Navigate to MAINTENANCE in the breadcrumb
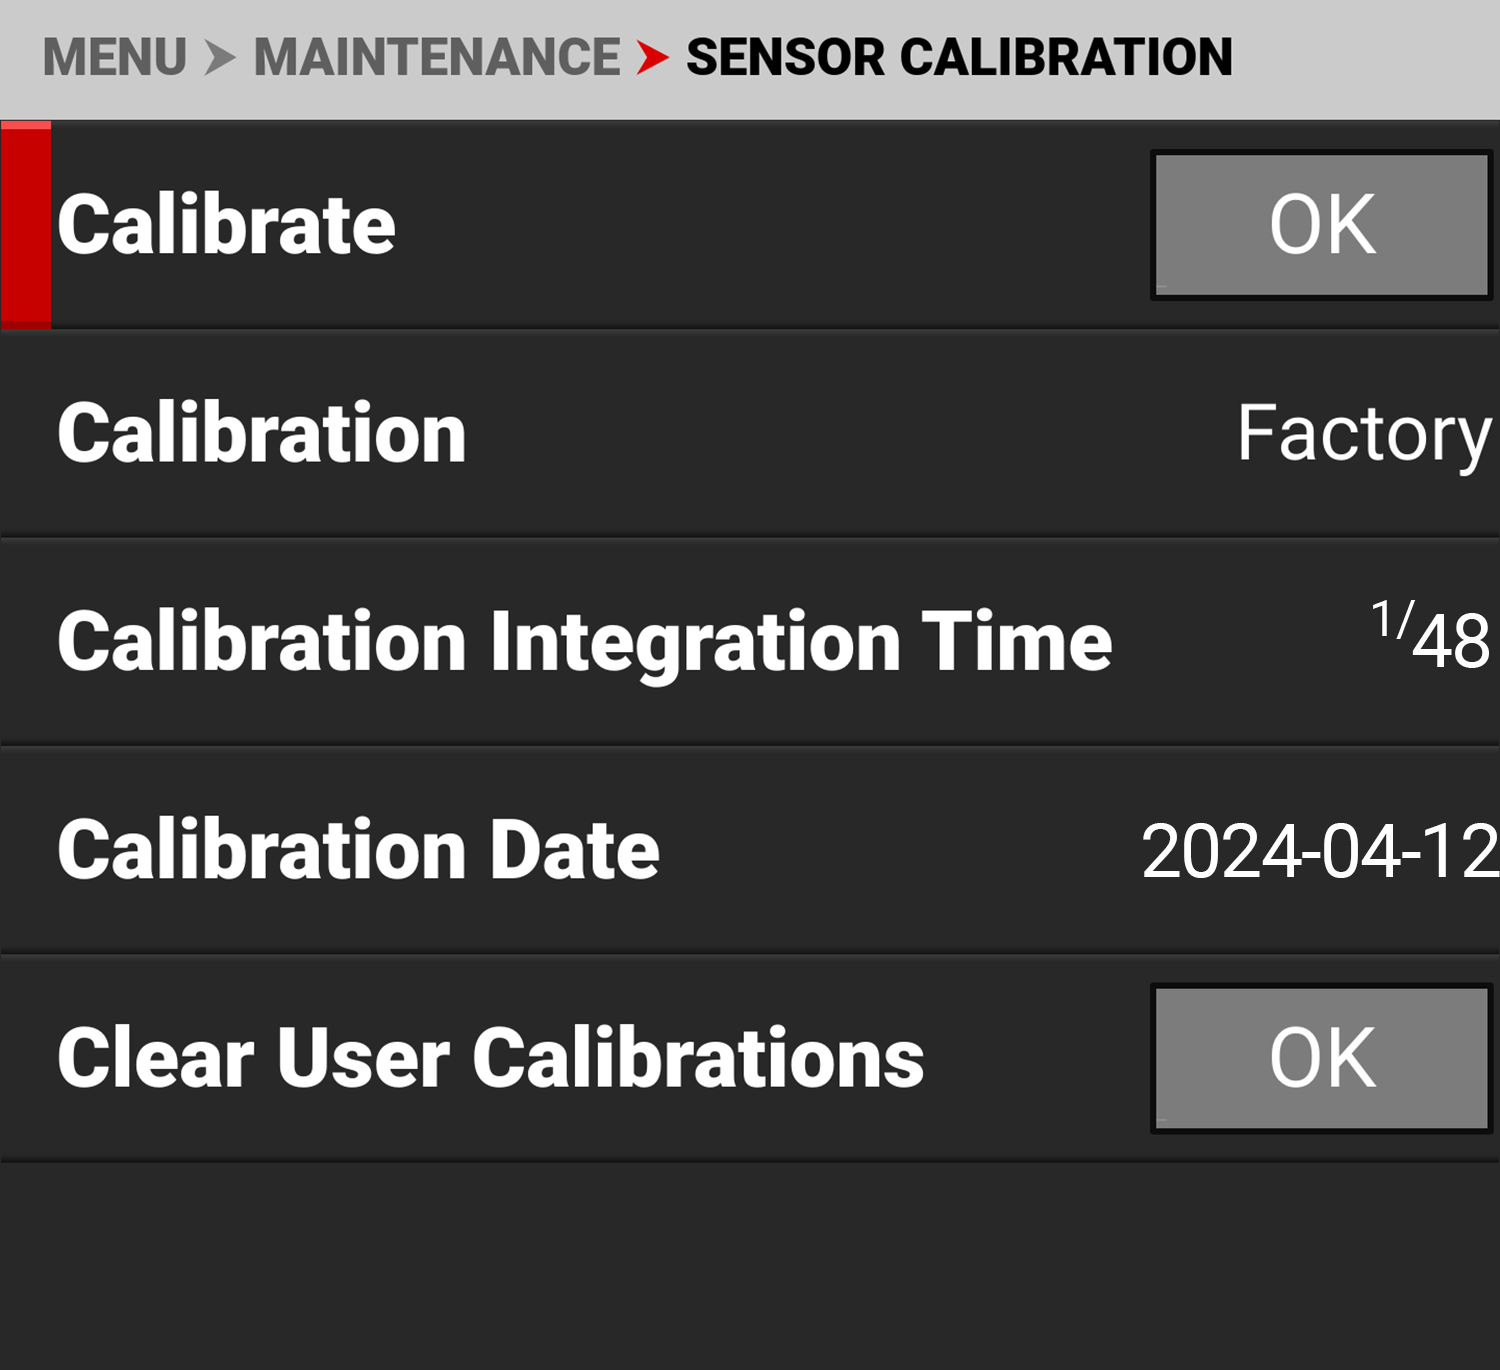Viewport: 1500px width, 1370px height. [x=435, y=57]
